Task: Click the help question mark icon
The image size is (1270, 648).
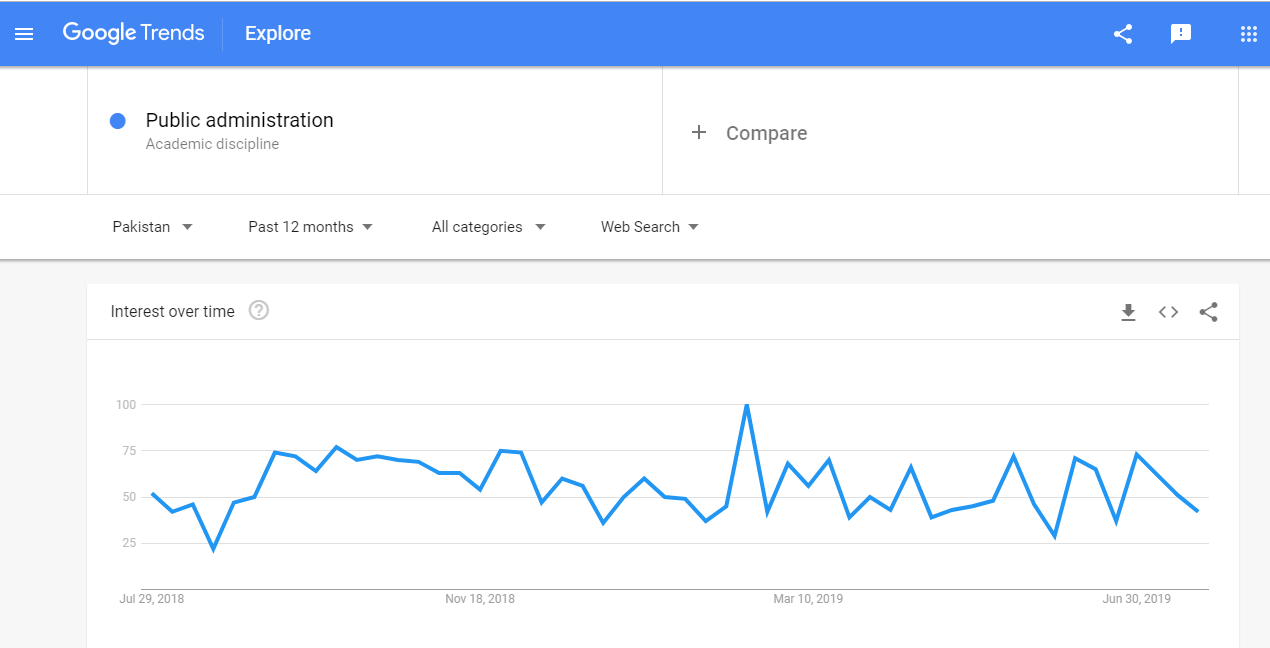Action: (x=259, y=311)
